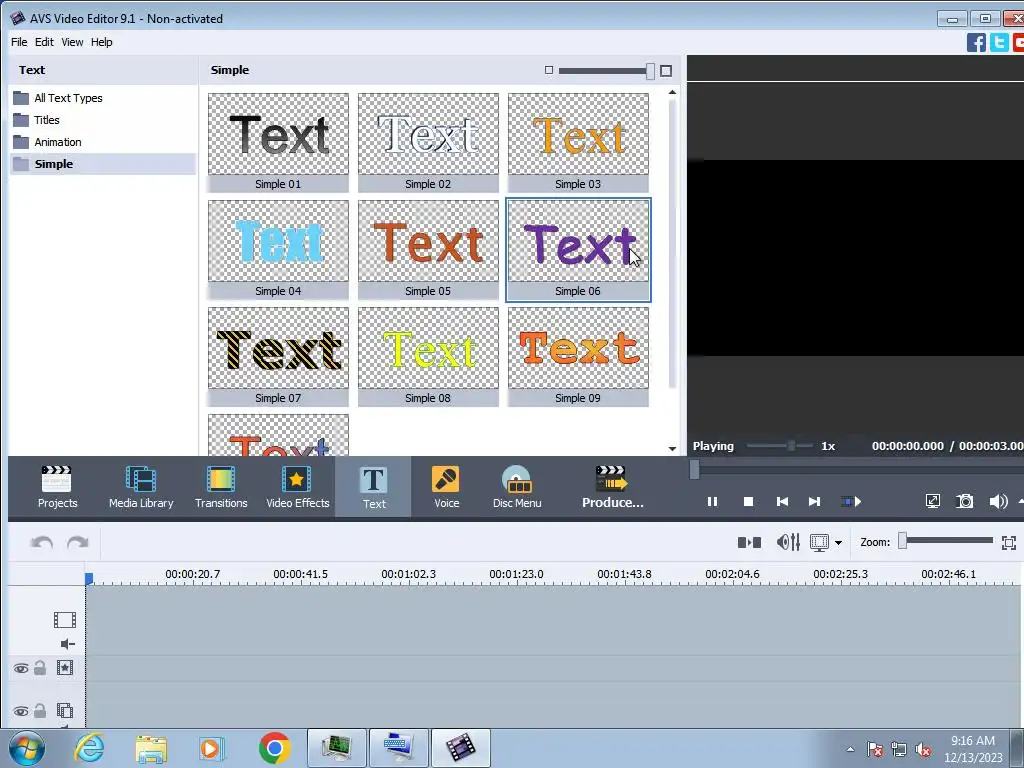Image resolution: width=1024 pixels, height=768 pixels.
Task: Undo the last action
Action: [42, 543]
